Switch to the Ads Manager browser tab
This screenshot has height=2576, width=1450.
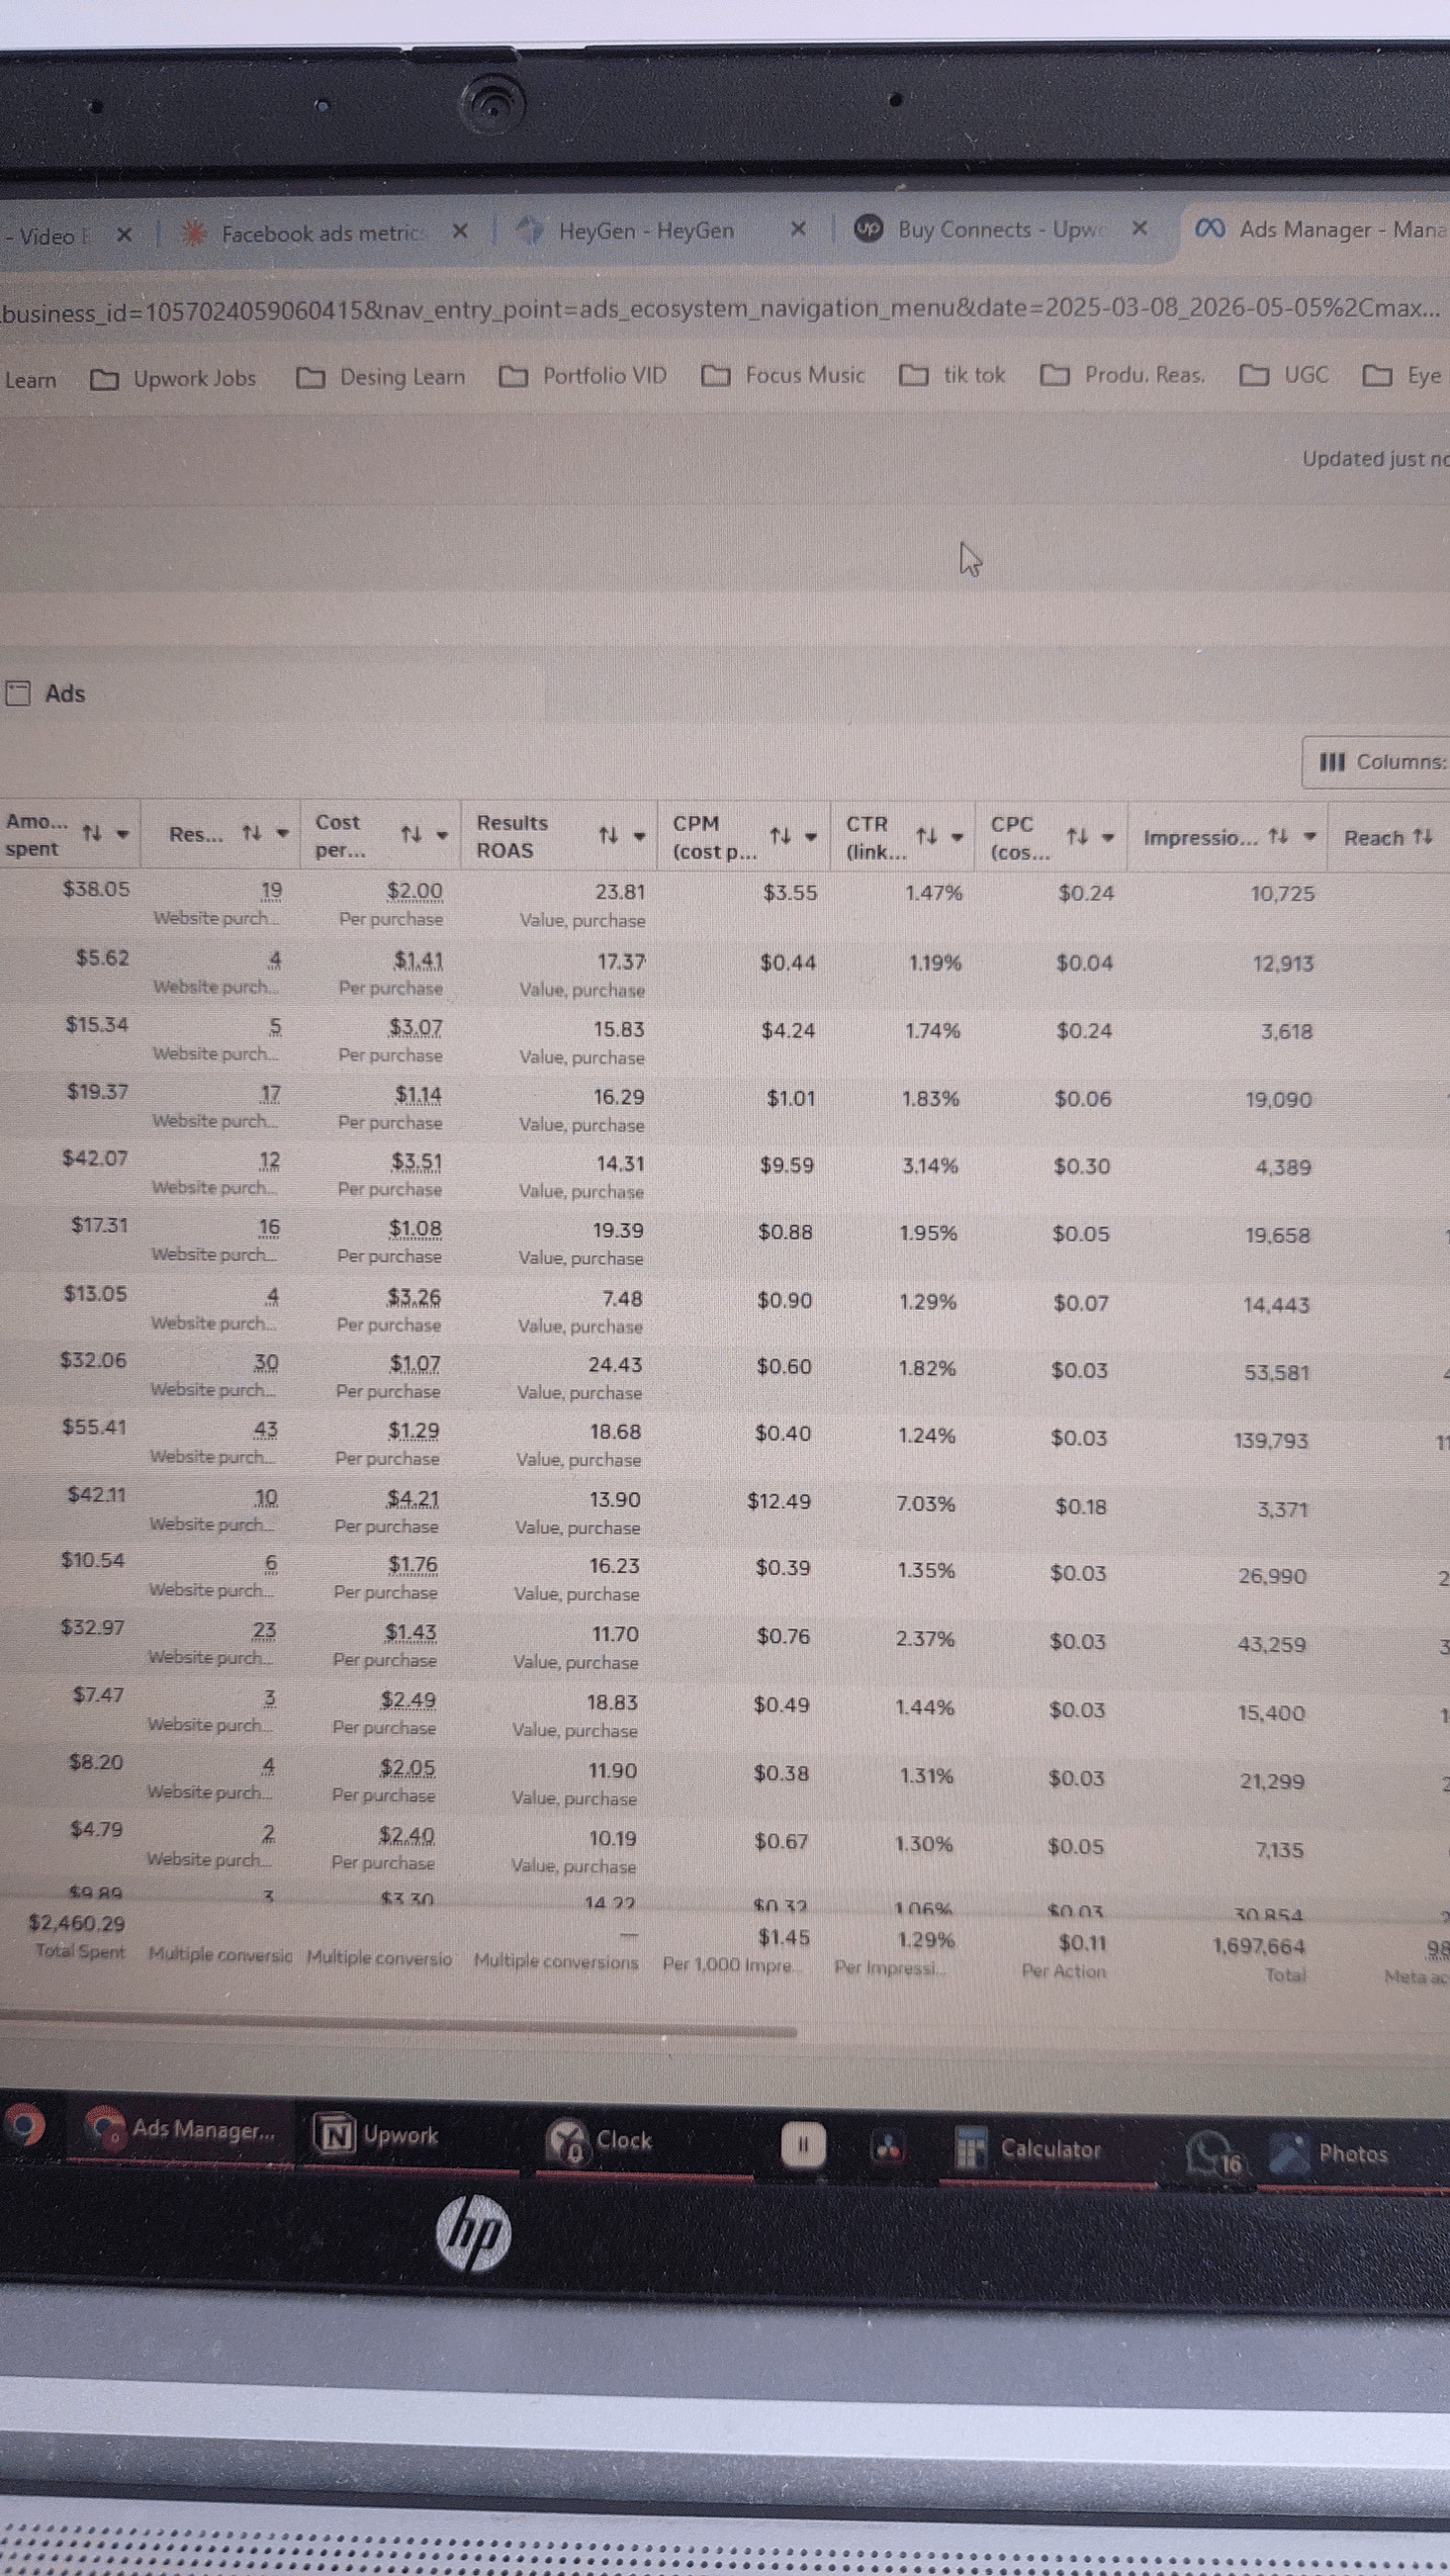click(x=1320, y=230)
